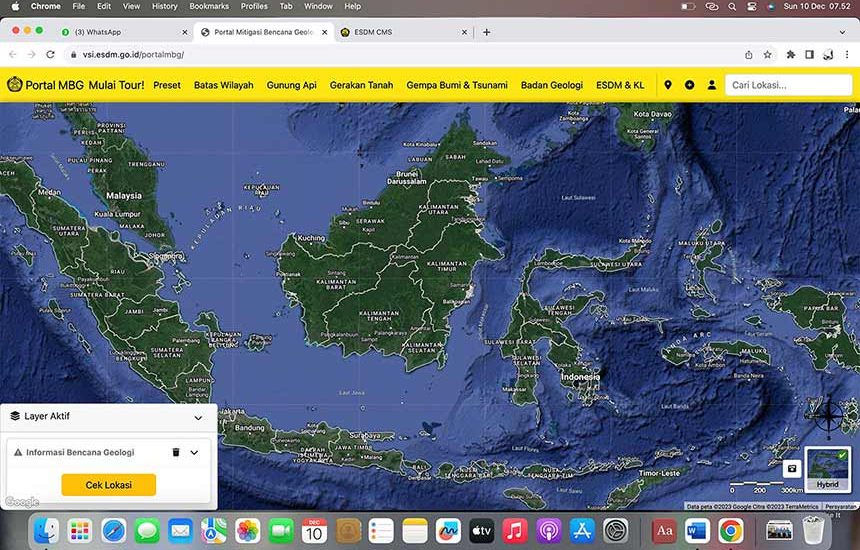Open the ESDM & KL menu
This screenshot has width=860, height=550.
[x=620, y=85]
